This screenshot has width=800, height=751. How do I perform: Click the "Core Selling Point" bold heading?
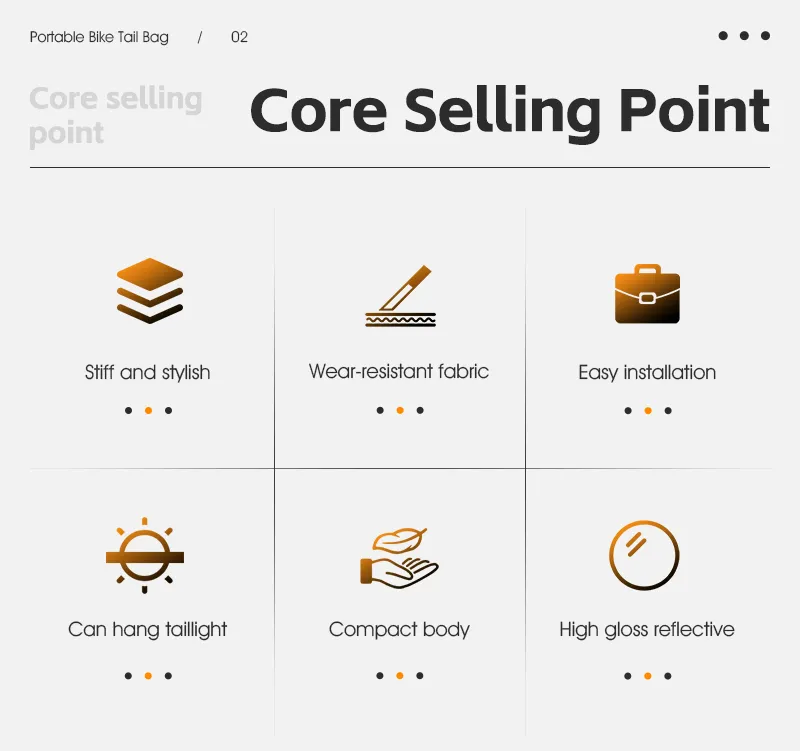[x=510, y=111]
